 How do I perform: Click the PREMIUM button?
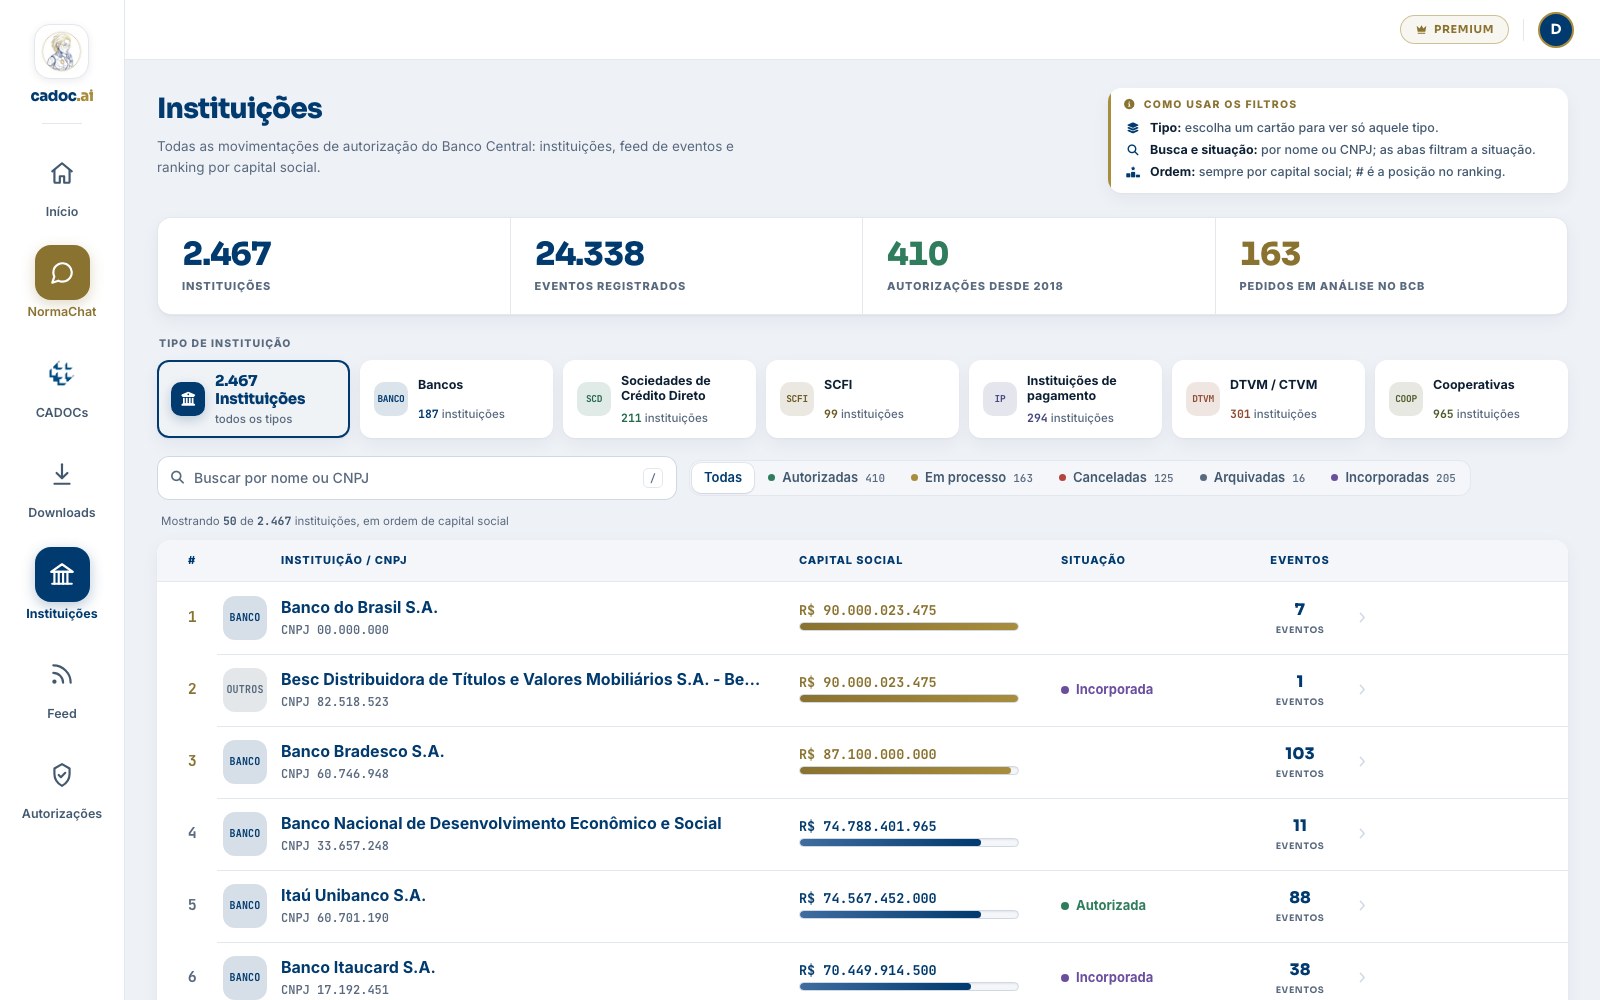click(1454, 30)
